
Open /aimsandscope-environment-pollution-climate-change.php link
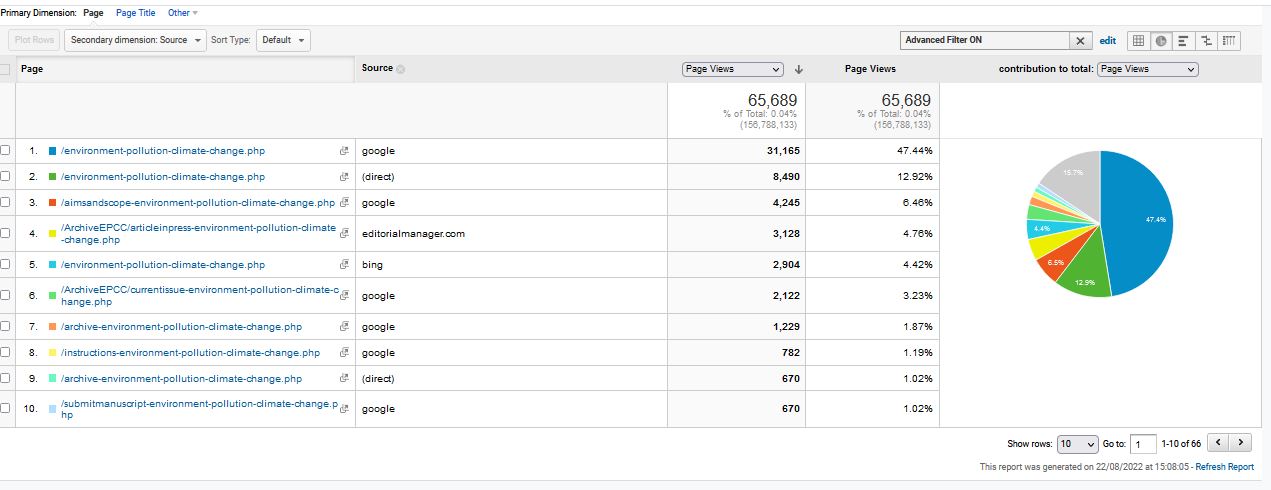click(198, 203)
